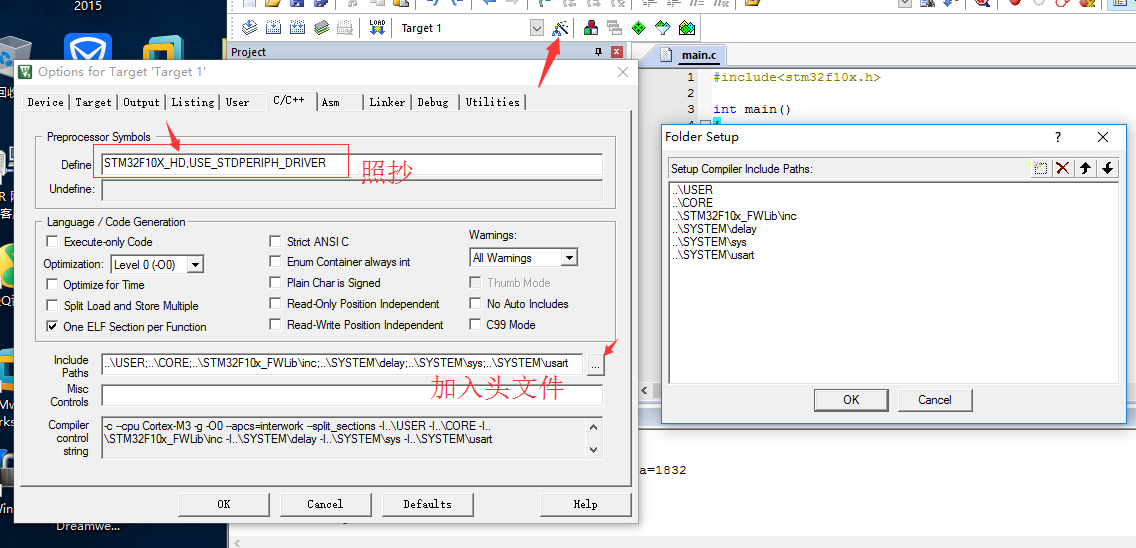Viewport: 1136px width, 548px height.
Task: Click the Defaults button
Action: [x=427, y=504]
